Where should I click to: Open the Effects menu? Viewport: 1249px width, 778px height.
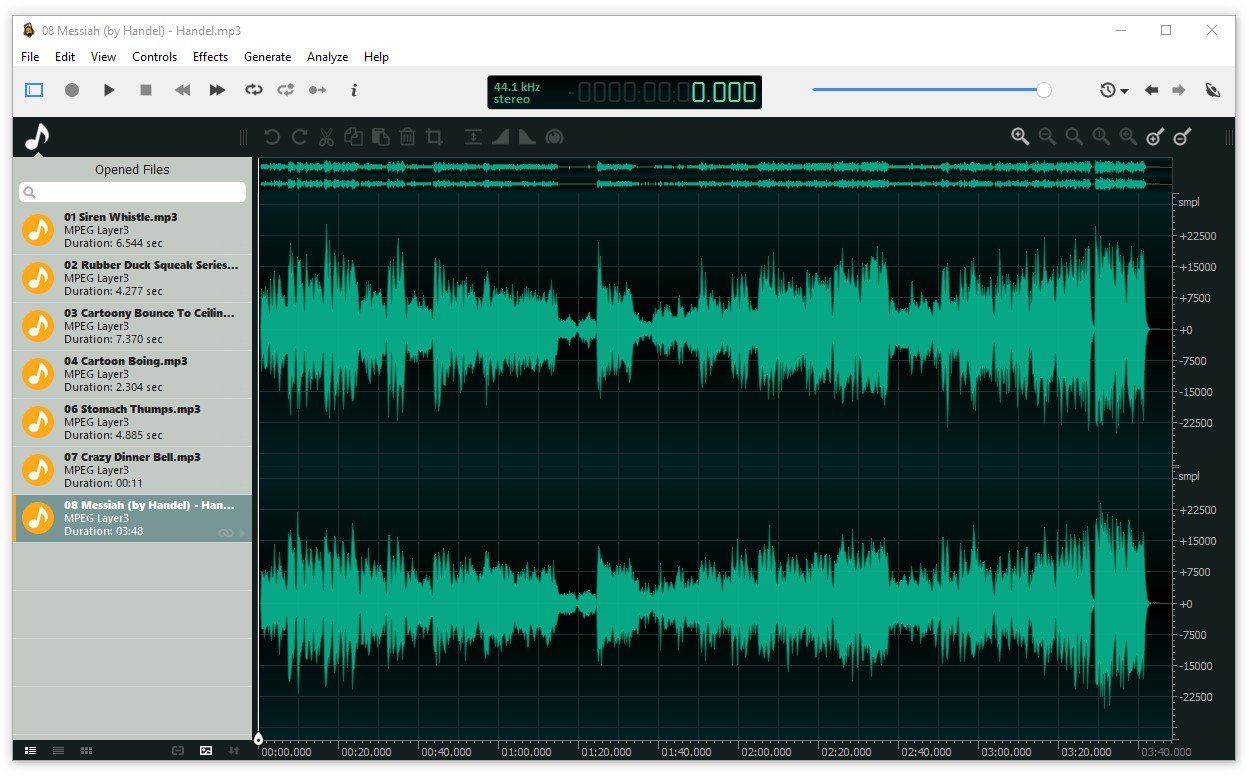click(x=210, y=57)
